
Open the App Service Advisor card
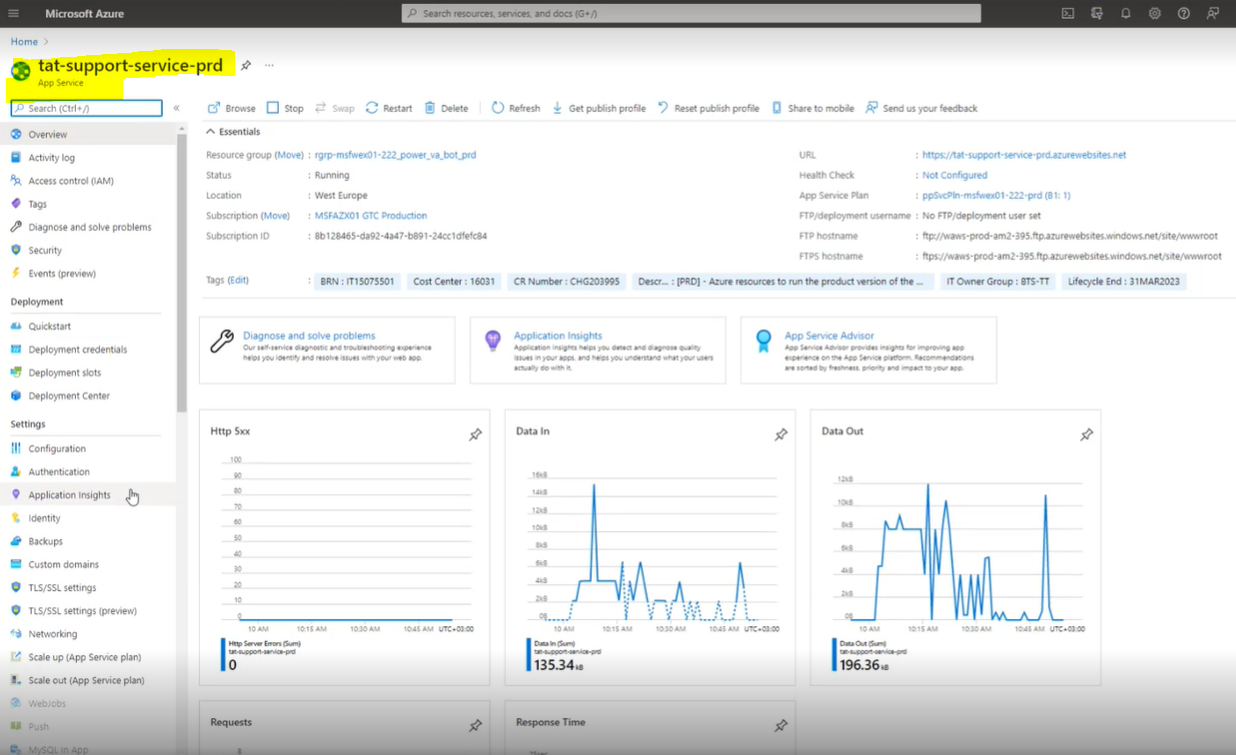(868, 350)
